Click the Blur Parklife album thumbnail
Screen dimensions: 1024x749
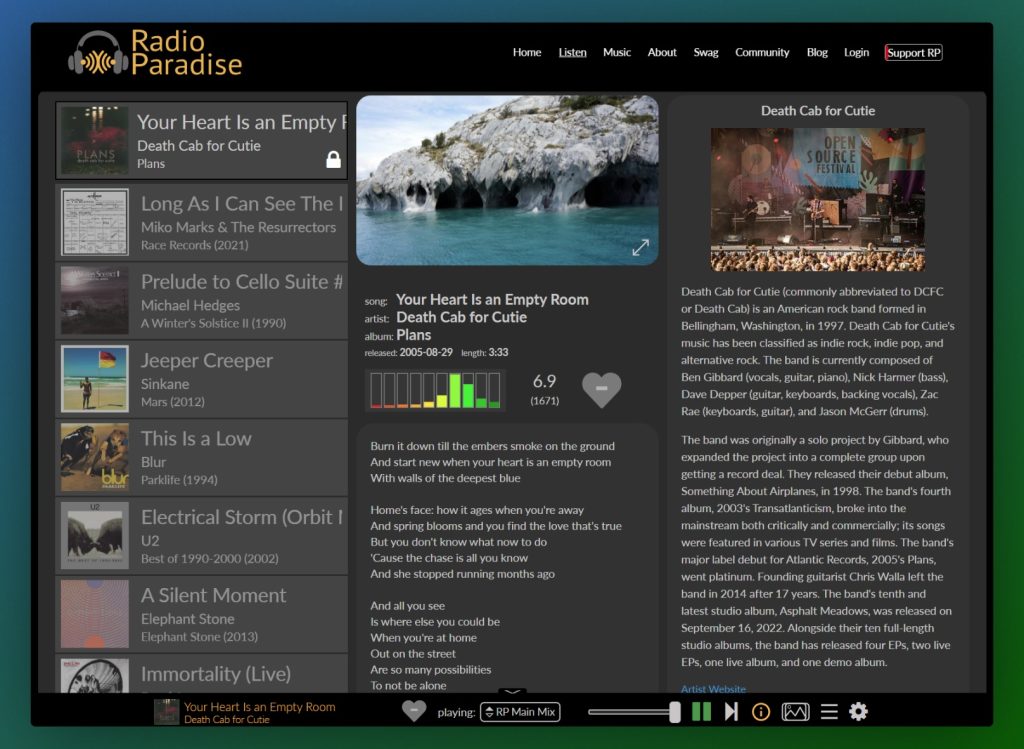pyautogui.click(x=95, y=457)
